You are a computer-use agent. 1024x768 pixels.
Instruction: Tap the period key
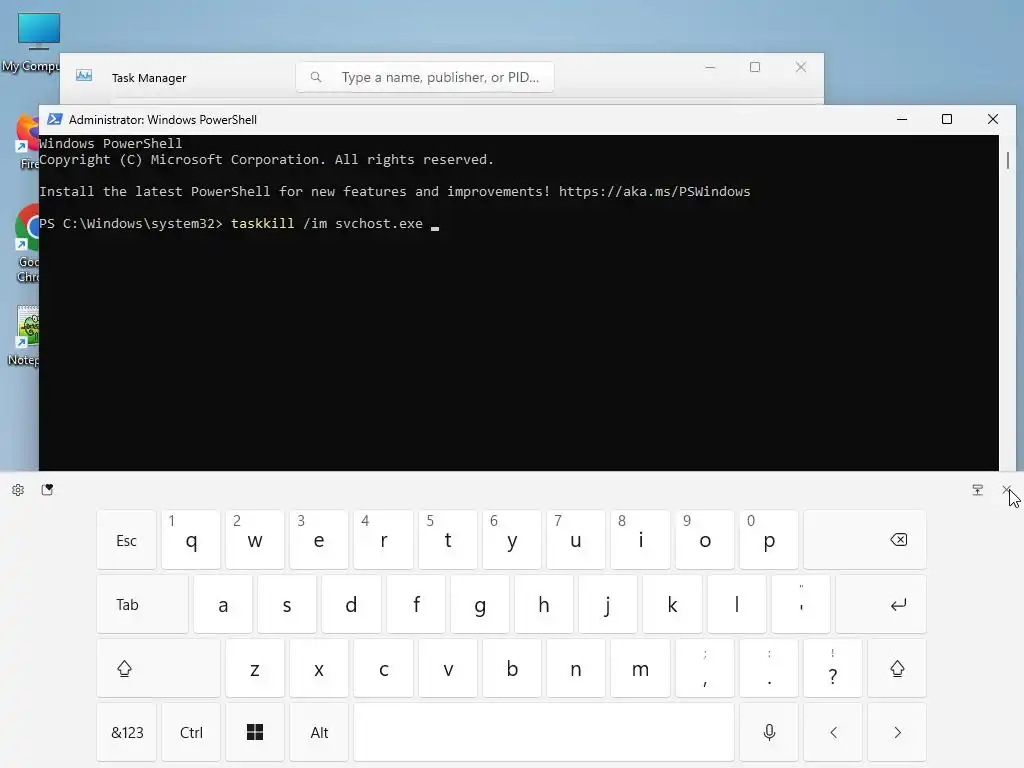point(769,668)
